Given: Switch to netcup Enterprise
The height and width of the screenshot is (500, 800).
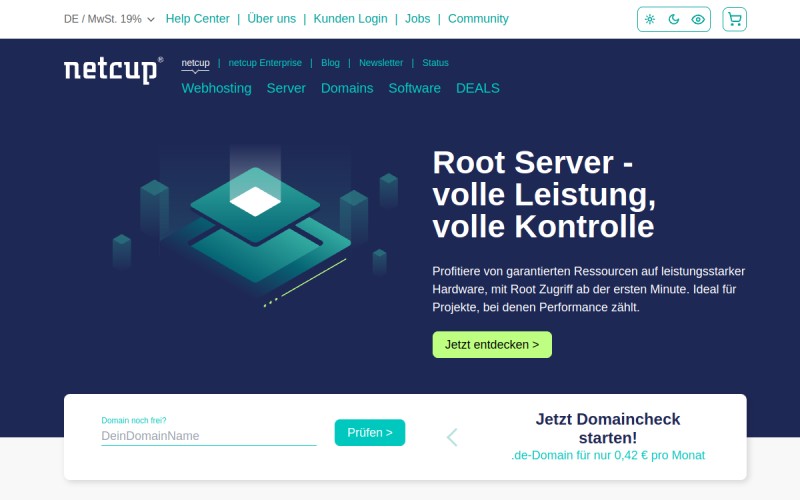Looking at the screenshot, I should (265, 63).
